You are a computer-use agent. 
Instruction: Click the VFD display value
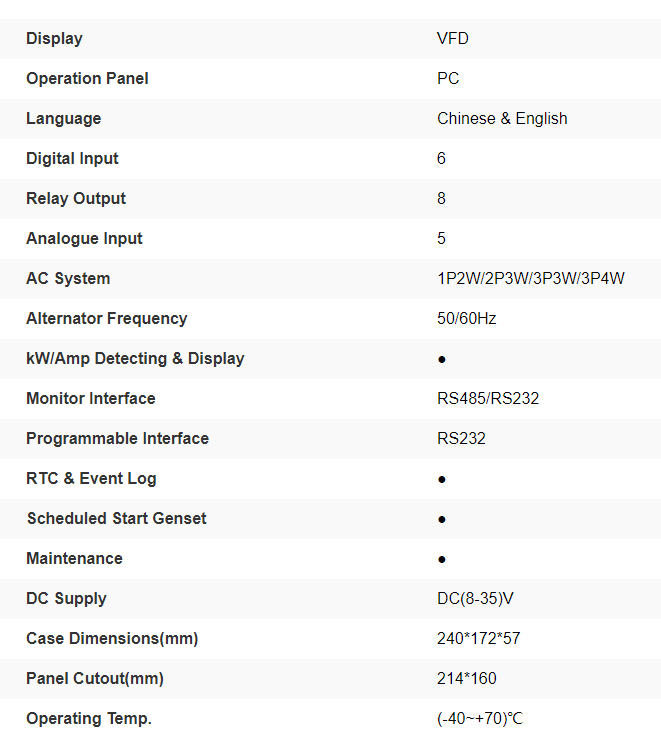tap(453, 39)
